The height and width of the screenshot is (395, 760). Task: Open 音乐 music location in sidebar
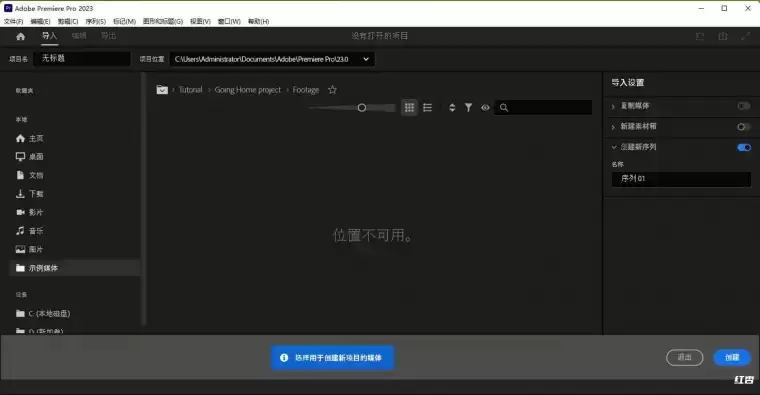click(30, 231)
